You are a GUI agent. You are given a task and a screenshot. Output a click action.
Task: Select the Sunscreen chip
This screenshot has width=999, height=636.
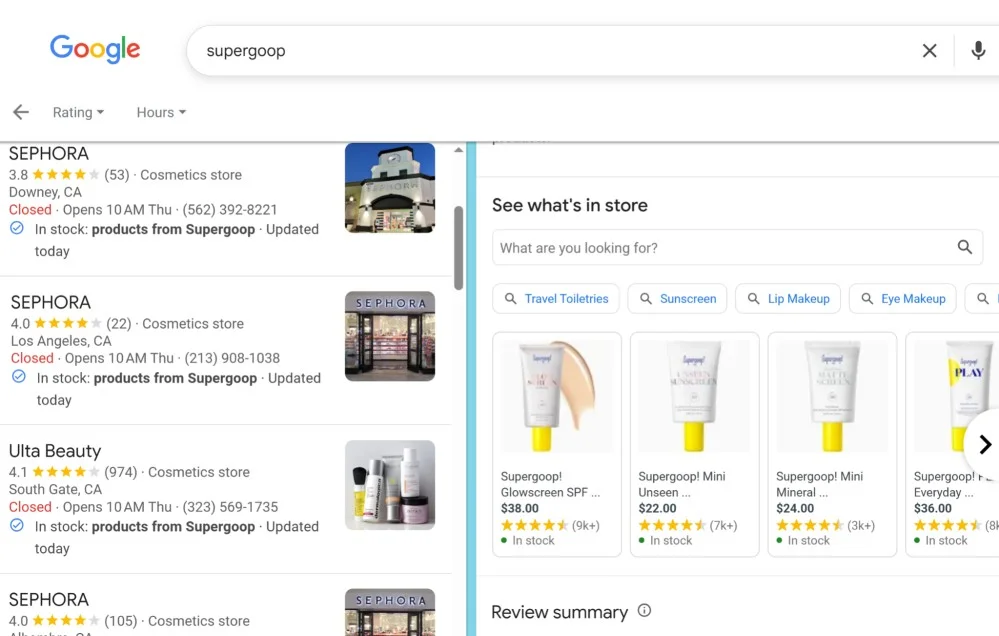click(677, 298)
